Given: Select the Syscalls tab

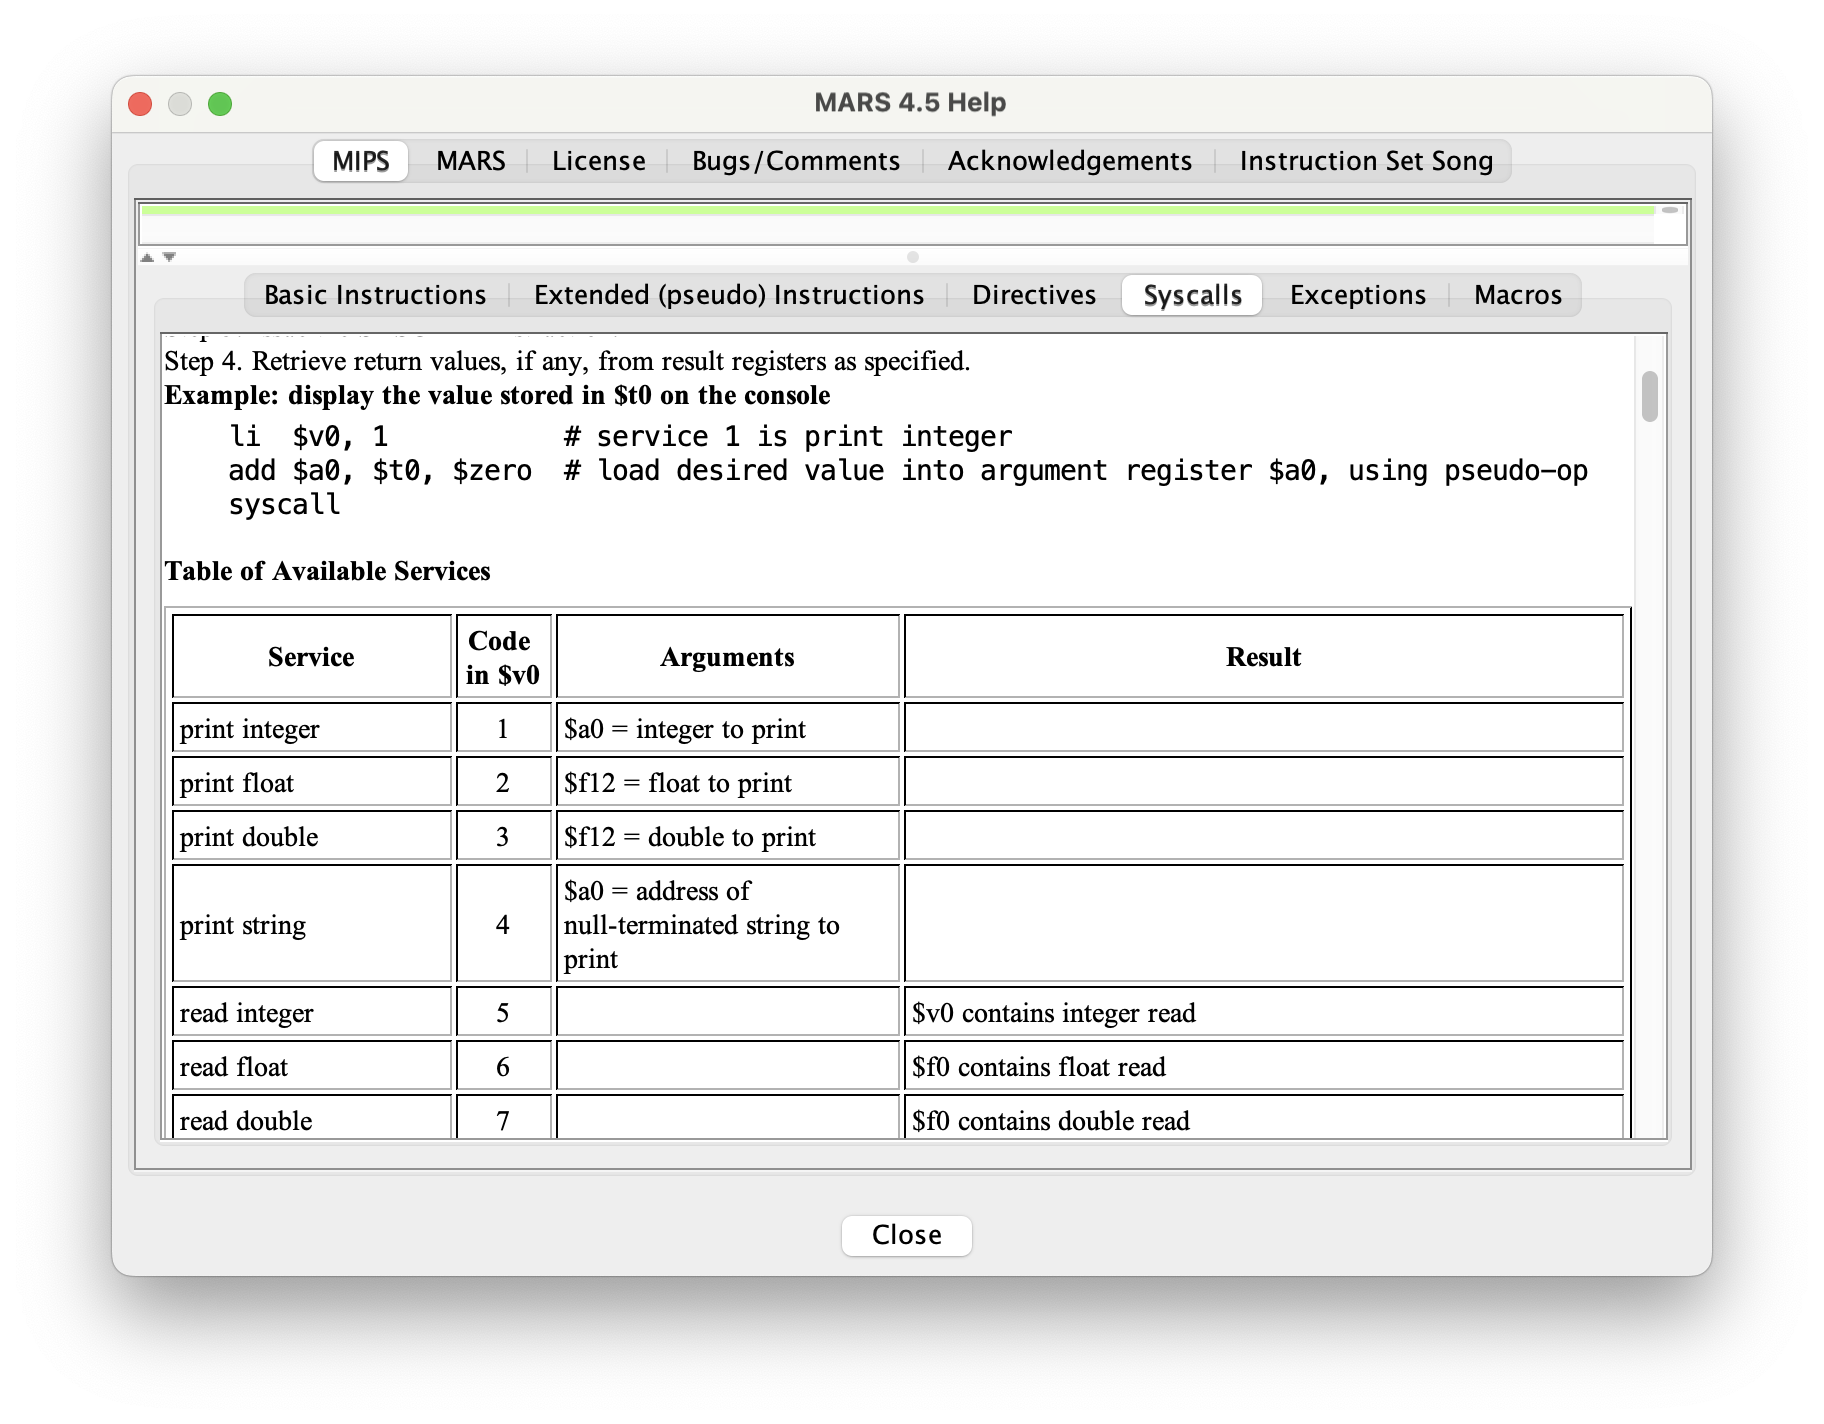Looking at the screenshot, I should 1192,295.
